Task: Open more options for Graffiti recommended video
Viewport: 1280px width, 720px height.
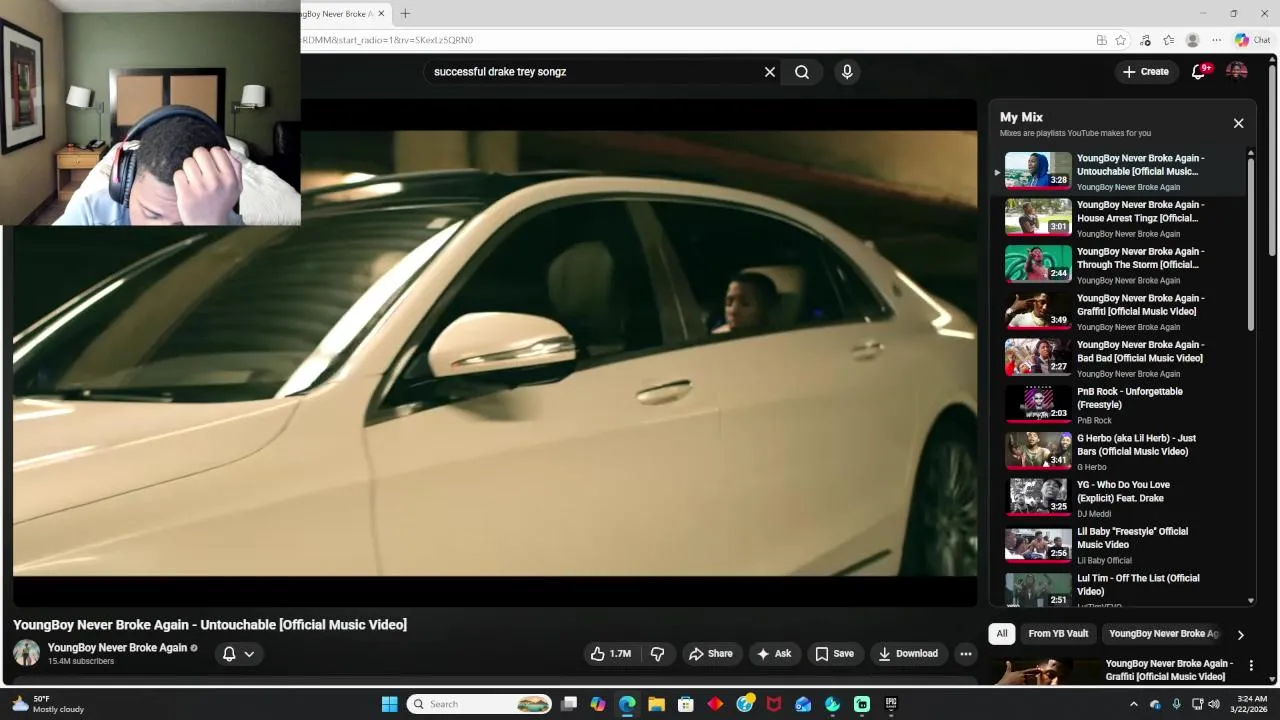Action: pyautogui.click(x=1250, y=666)
